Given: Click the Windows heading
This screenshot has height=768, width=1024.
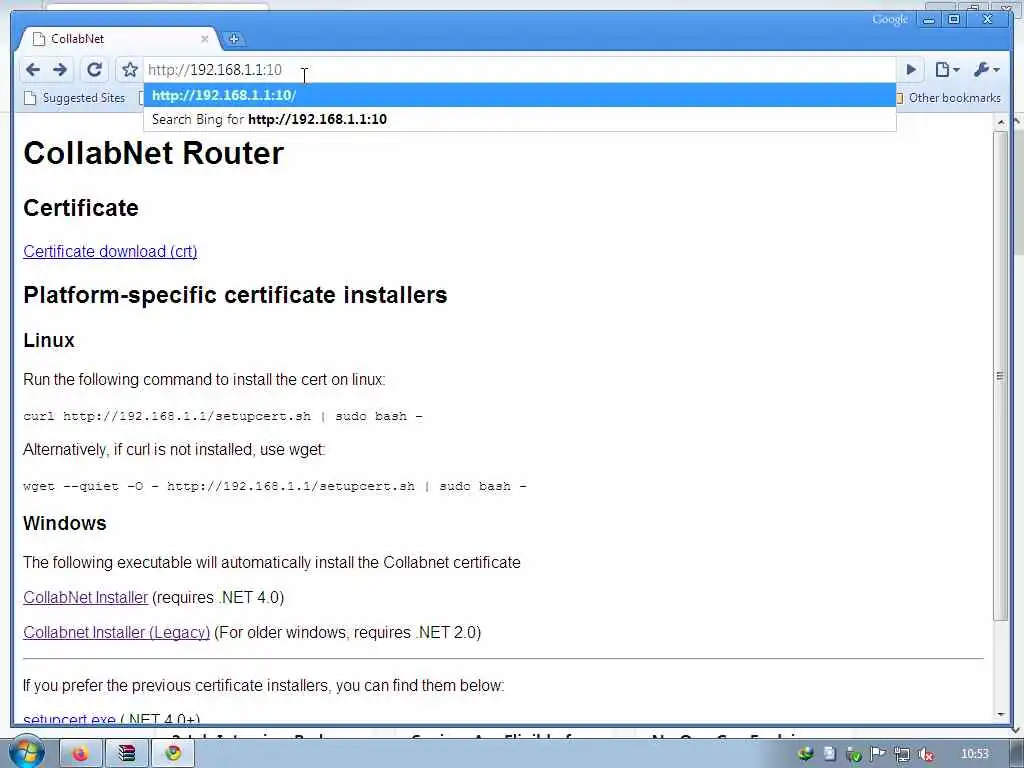Looking at the screenshot, I should [x=65, y=524].
